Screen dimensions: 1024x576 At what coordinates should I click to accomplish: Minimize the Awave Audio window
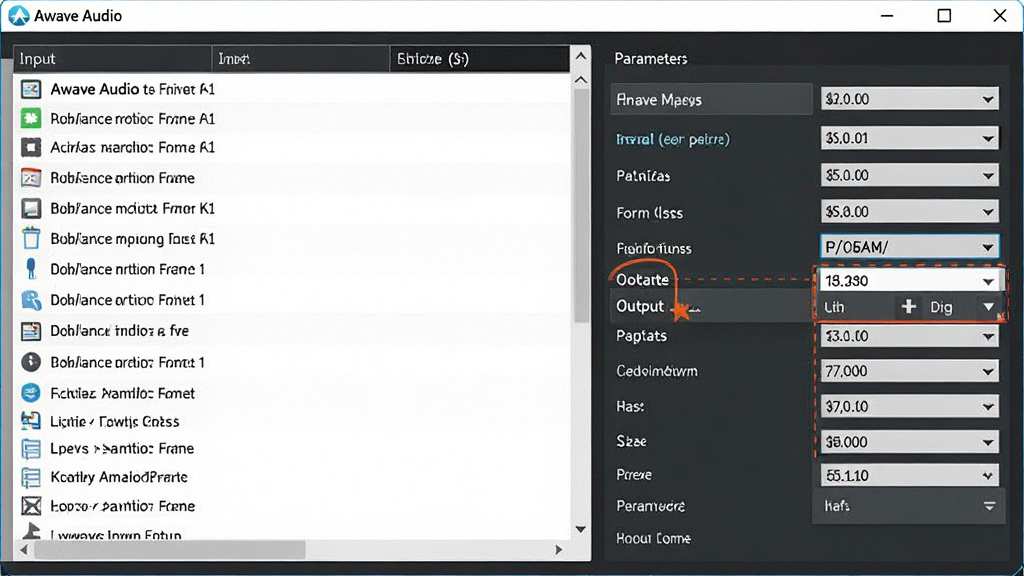tap(887, 16)
